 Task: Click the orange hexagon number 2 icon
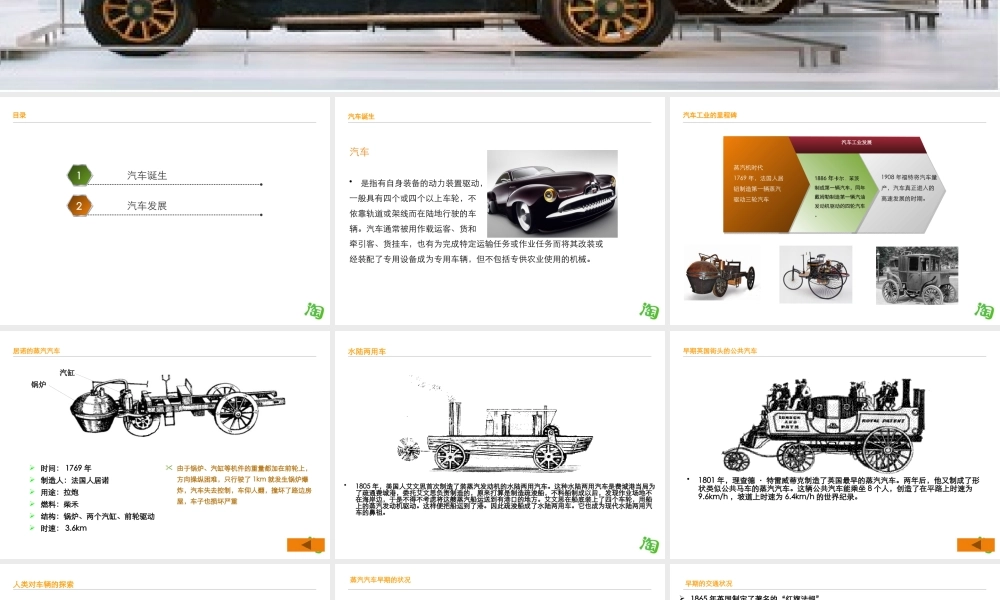click(x=79, y=205)
